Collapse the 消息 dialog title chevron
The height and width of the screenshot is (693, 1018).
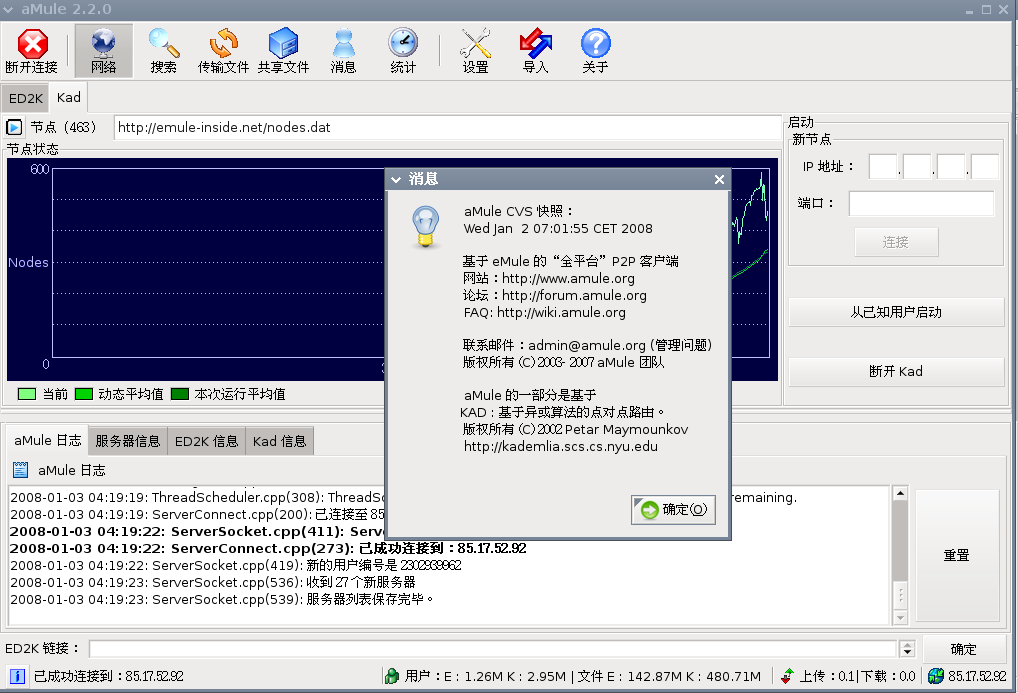pyautogui.click(x=396, y=179)
